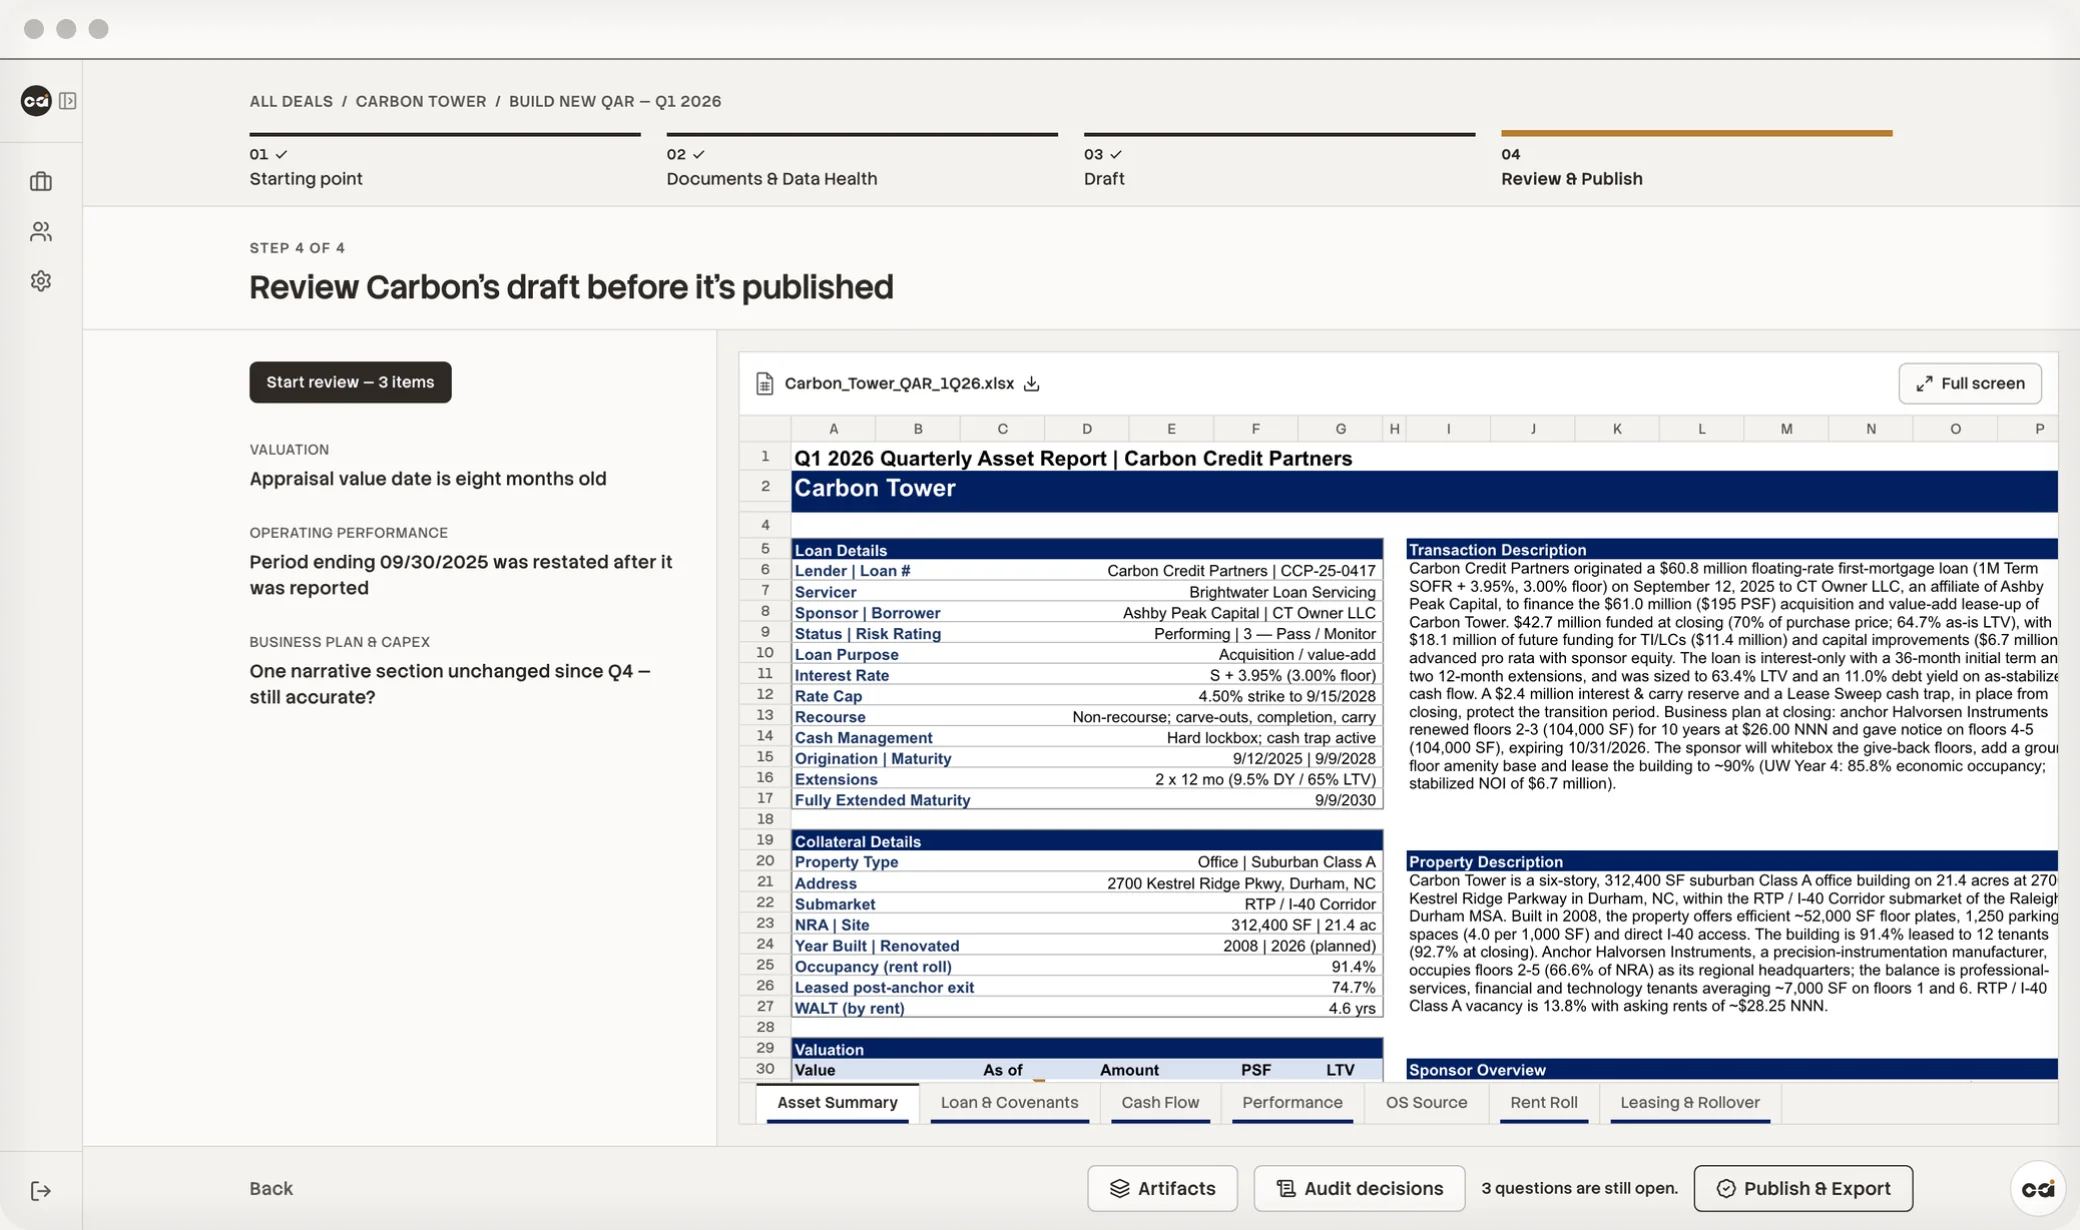Open the team members icon
The width and height of the screenshot is (2080, 1230).
41,232
